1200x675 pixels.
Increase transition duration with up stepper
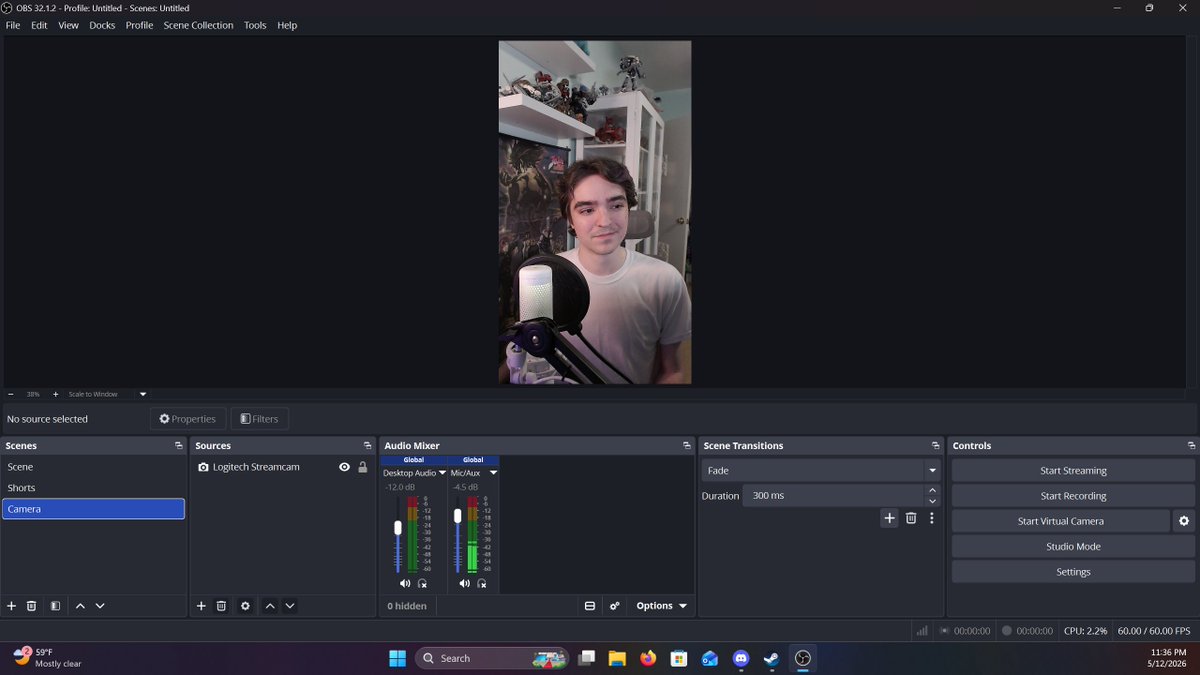pyautogui.click(x=932, y=490)
